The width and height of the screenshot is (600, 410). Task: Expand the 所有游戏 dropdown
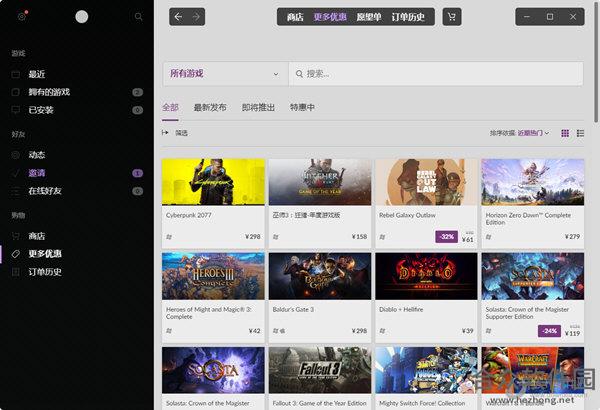225,74
